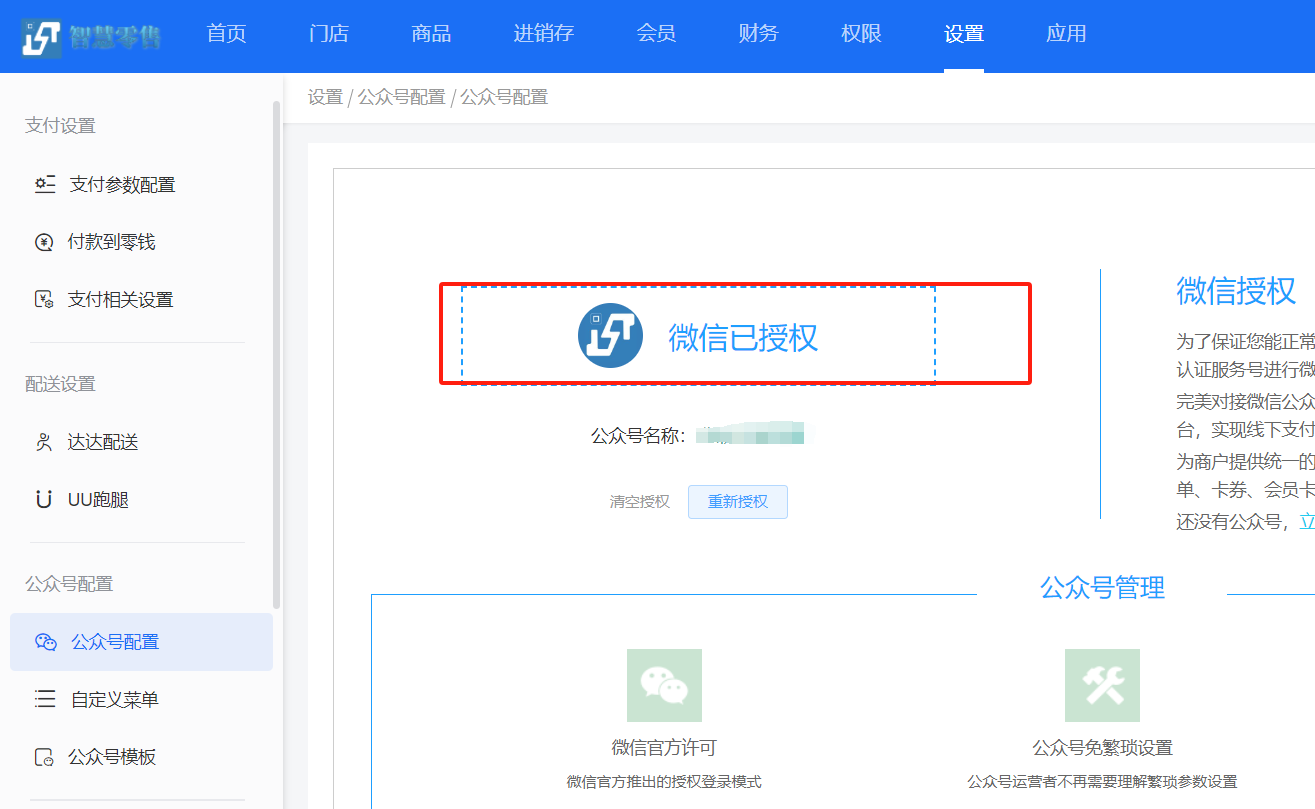Switch to the 进销存 tab
The width and height of the screenshot is (1315, 809).
(x=544, y=34)
